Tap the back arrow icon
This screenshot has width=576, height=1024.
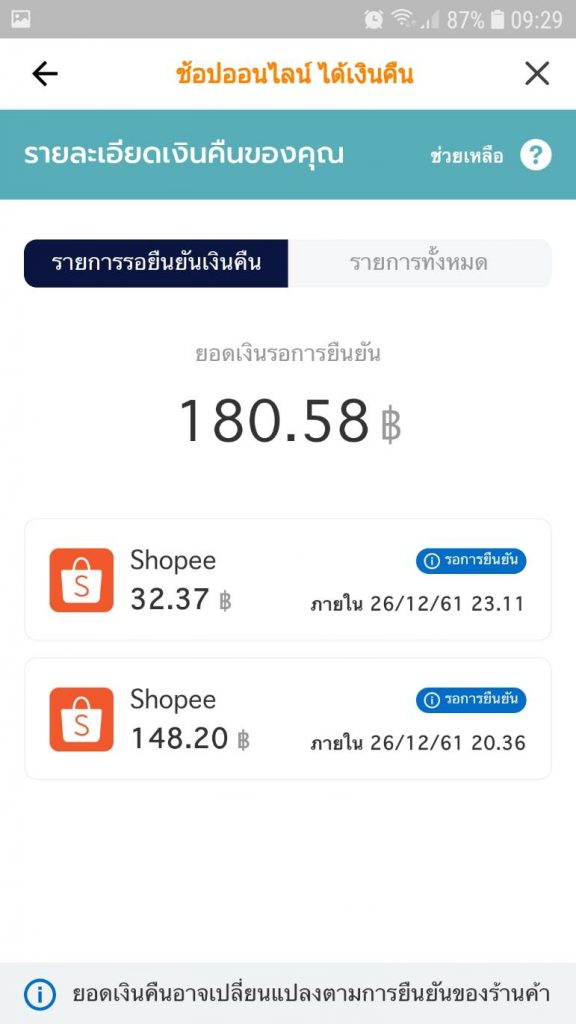(x=44, y=74)
